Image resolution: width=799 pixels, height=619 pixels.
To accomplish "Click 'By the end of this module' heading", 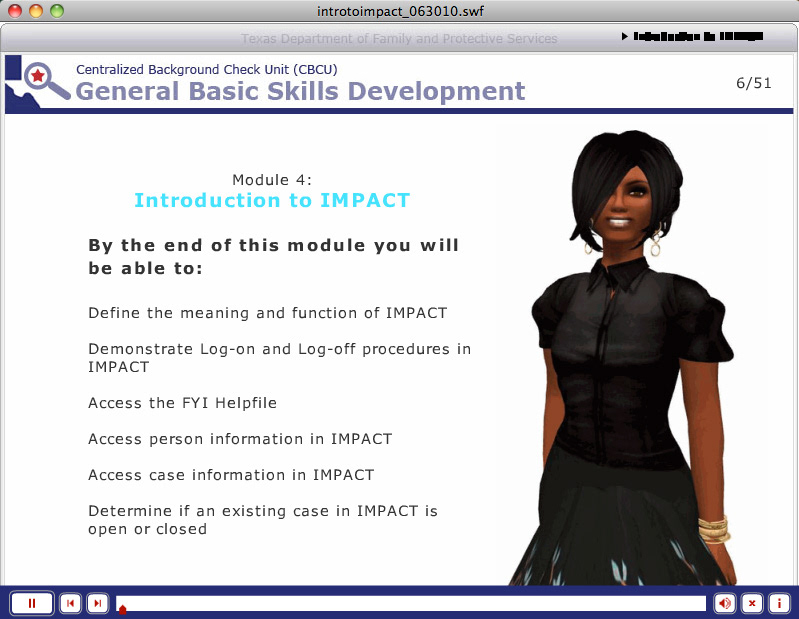I will (x=274, y=256).
